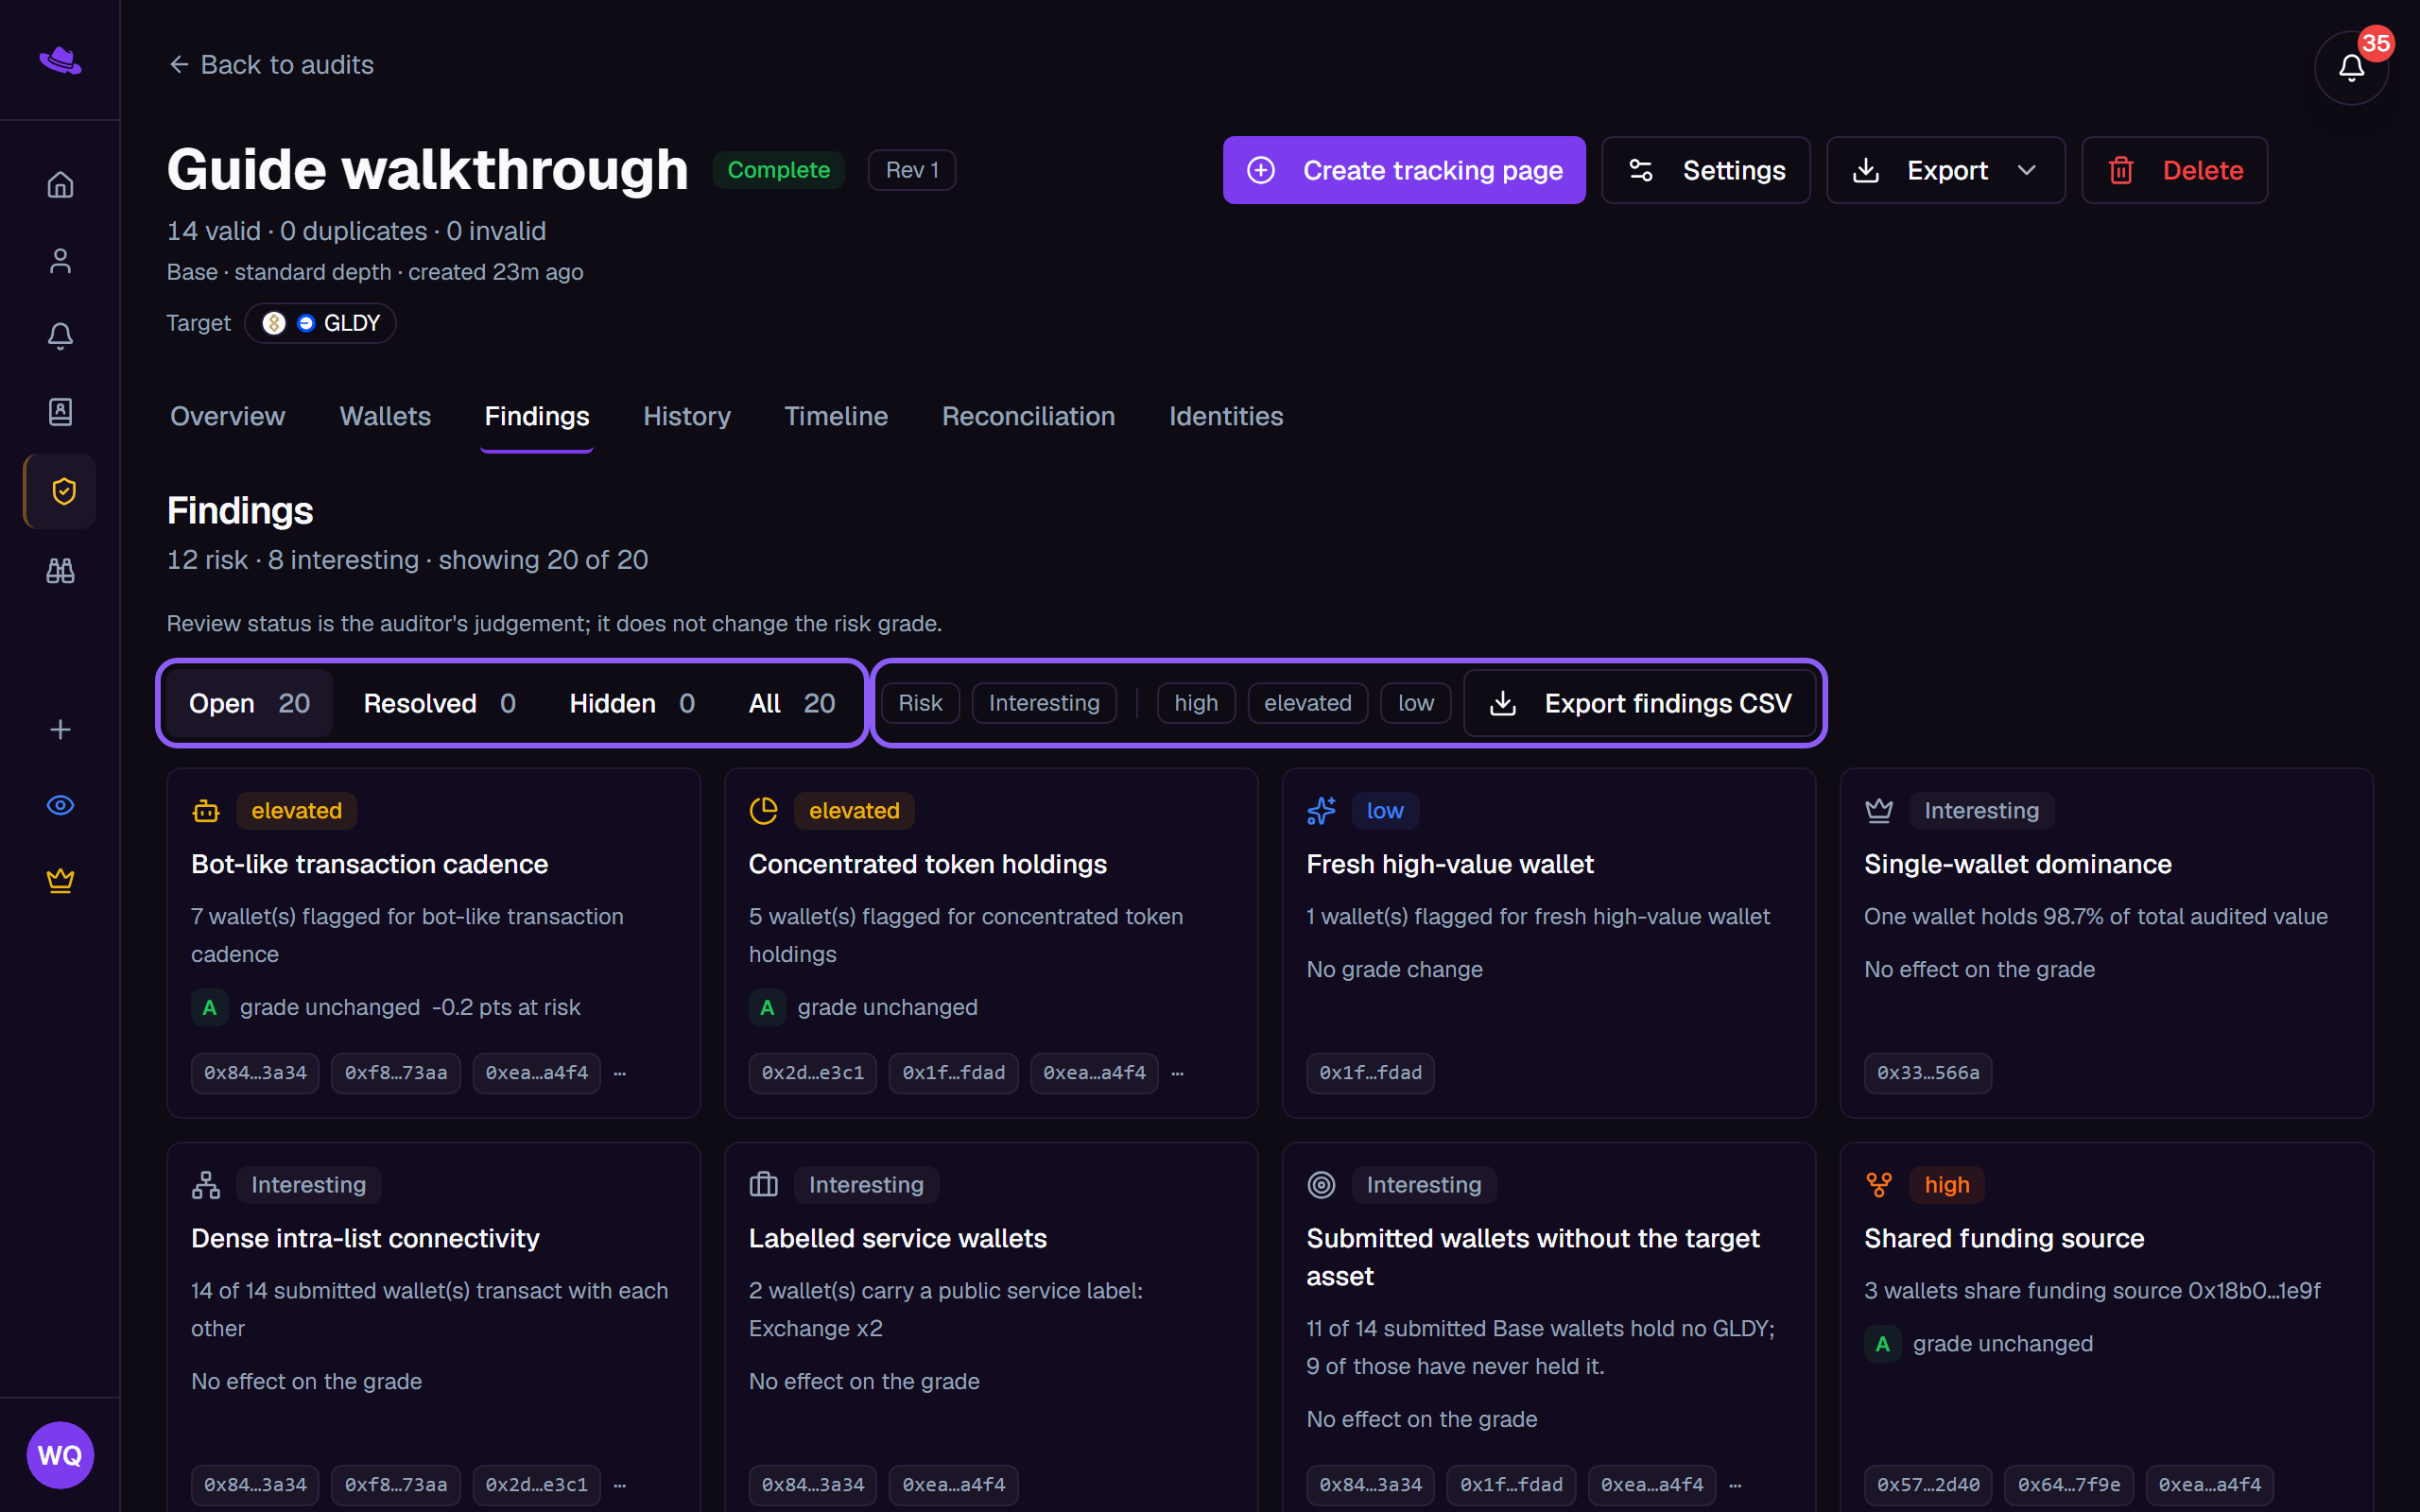The image size is (2420, 1512).
Task: Switch to the Overview tab
Action: (x=227, y=416)
